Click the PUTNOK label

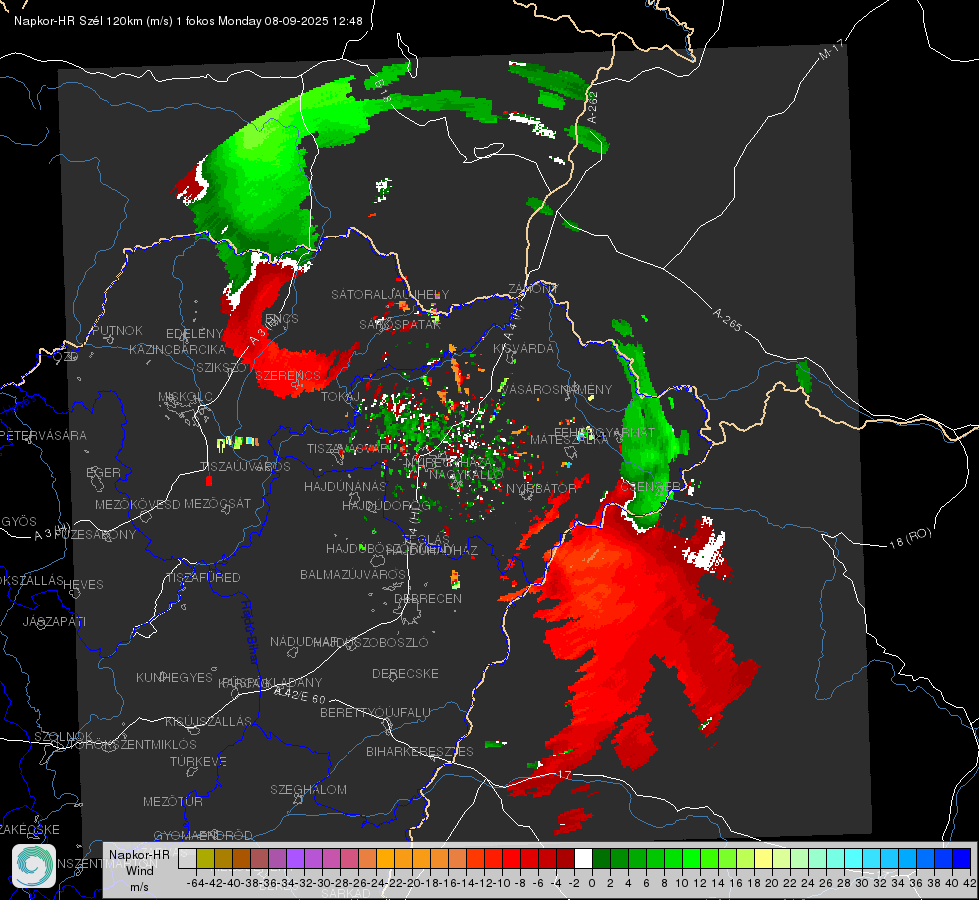[117, 330]
